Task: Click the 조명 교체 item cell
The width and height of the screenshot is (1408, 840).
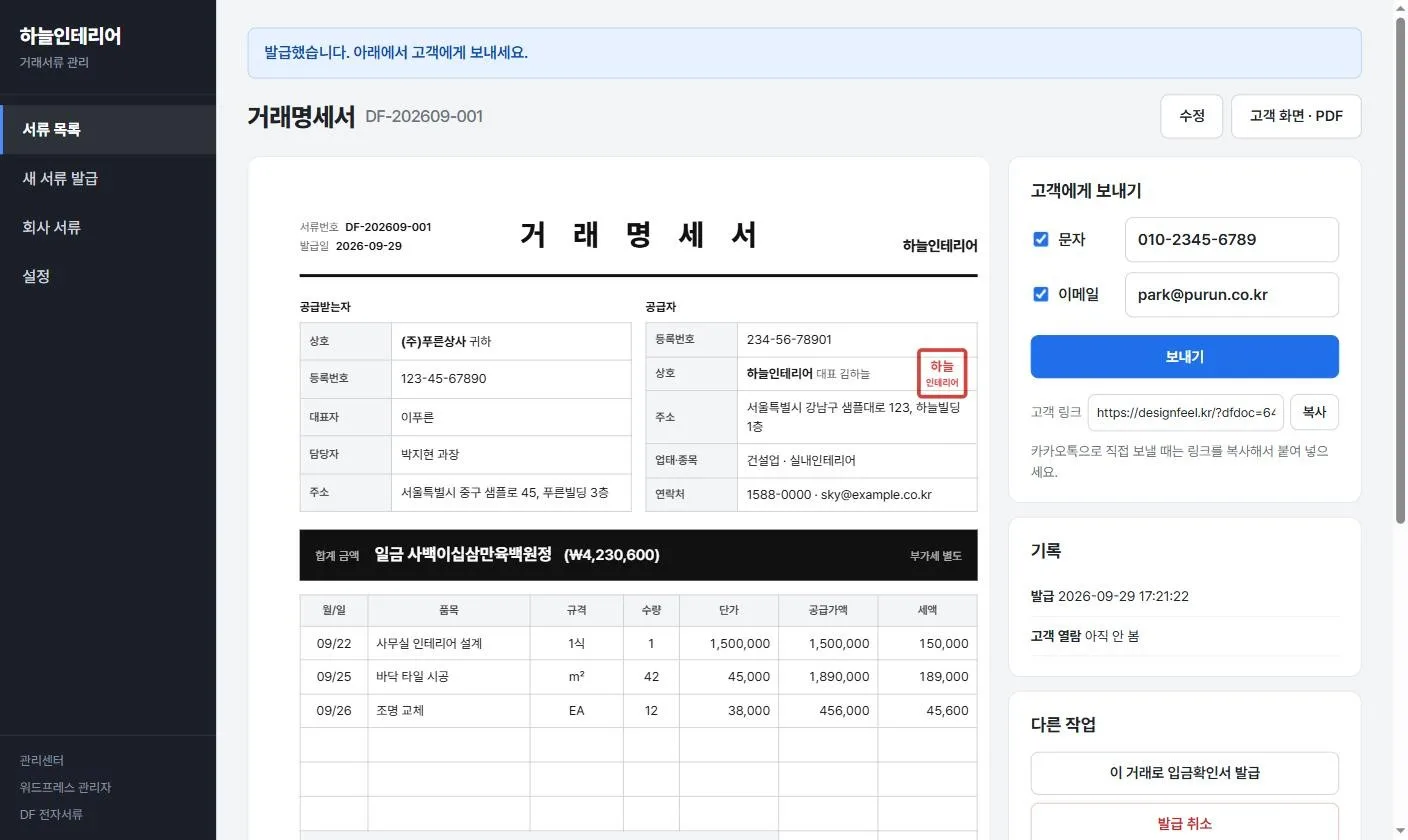Action: coord(449,711)
